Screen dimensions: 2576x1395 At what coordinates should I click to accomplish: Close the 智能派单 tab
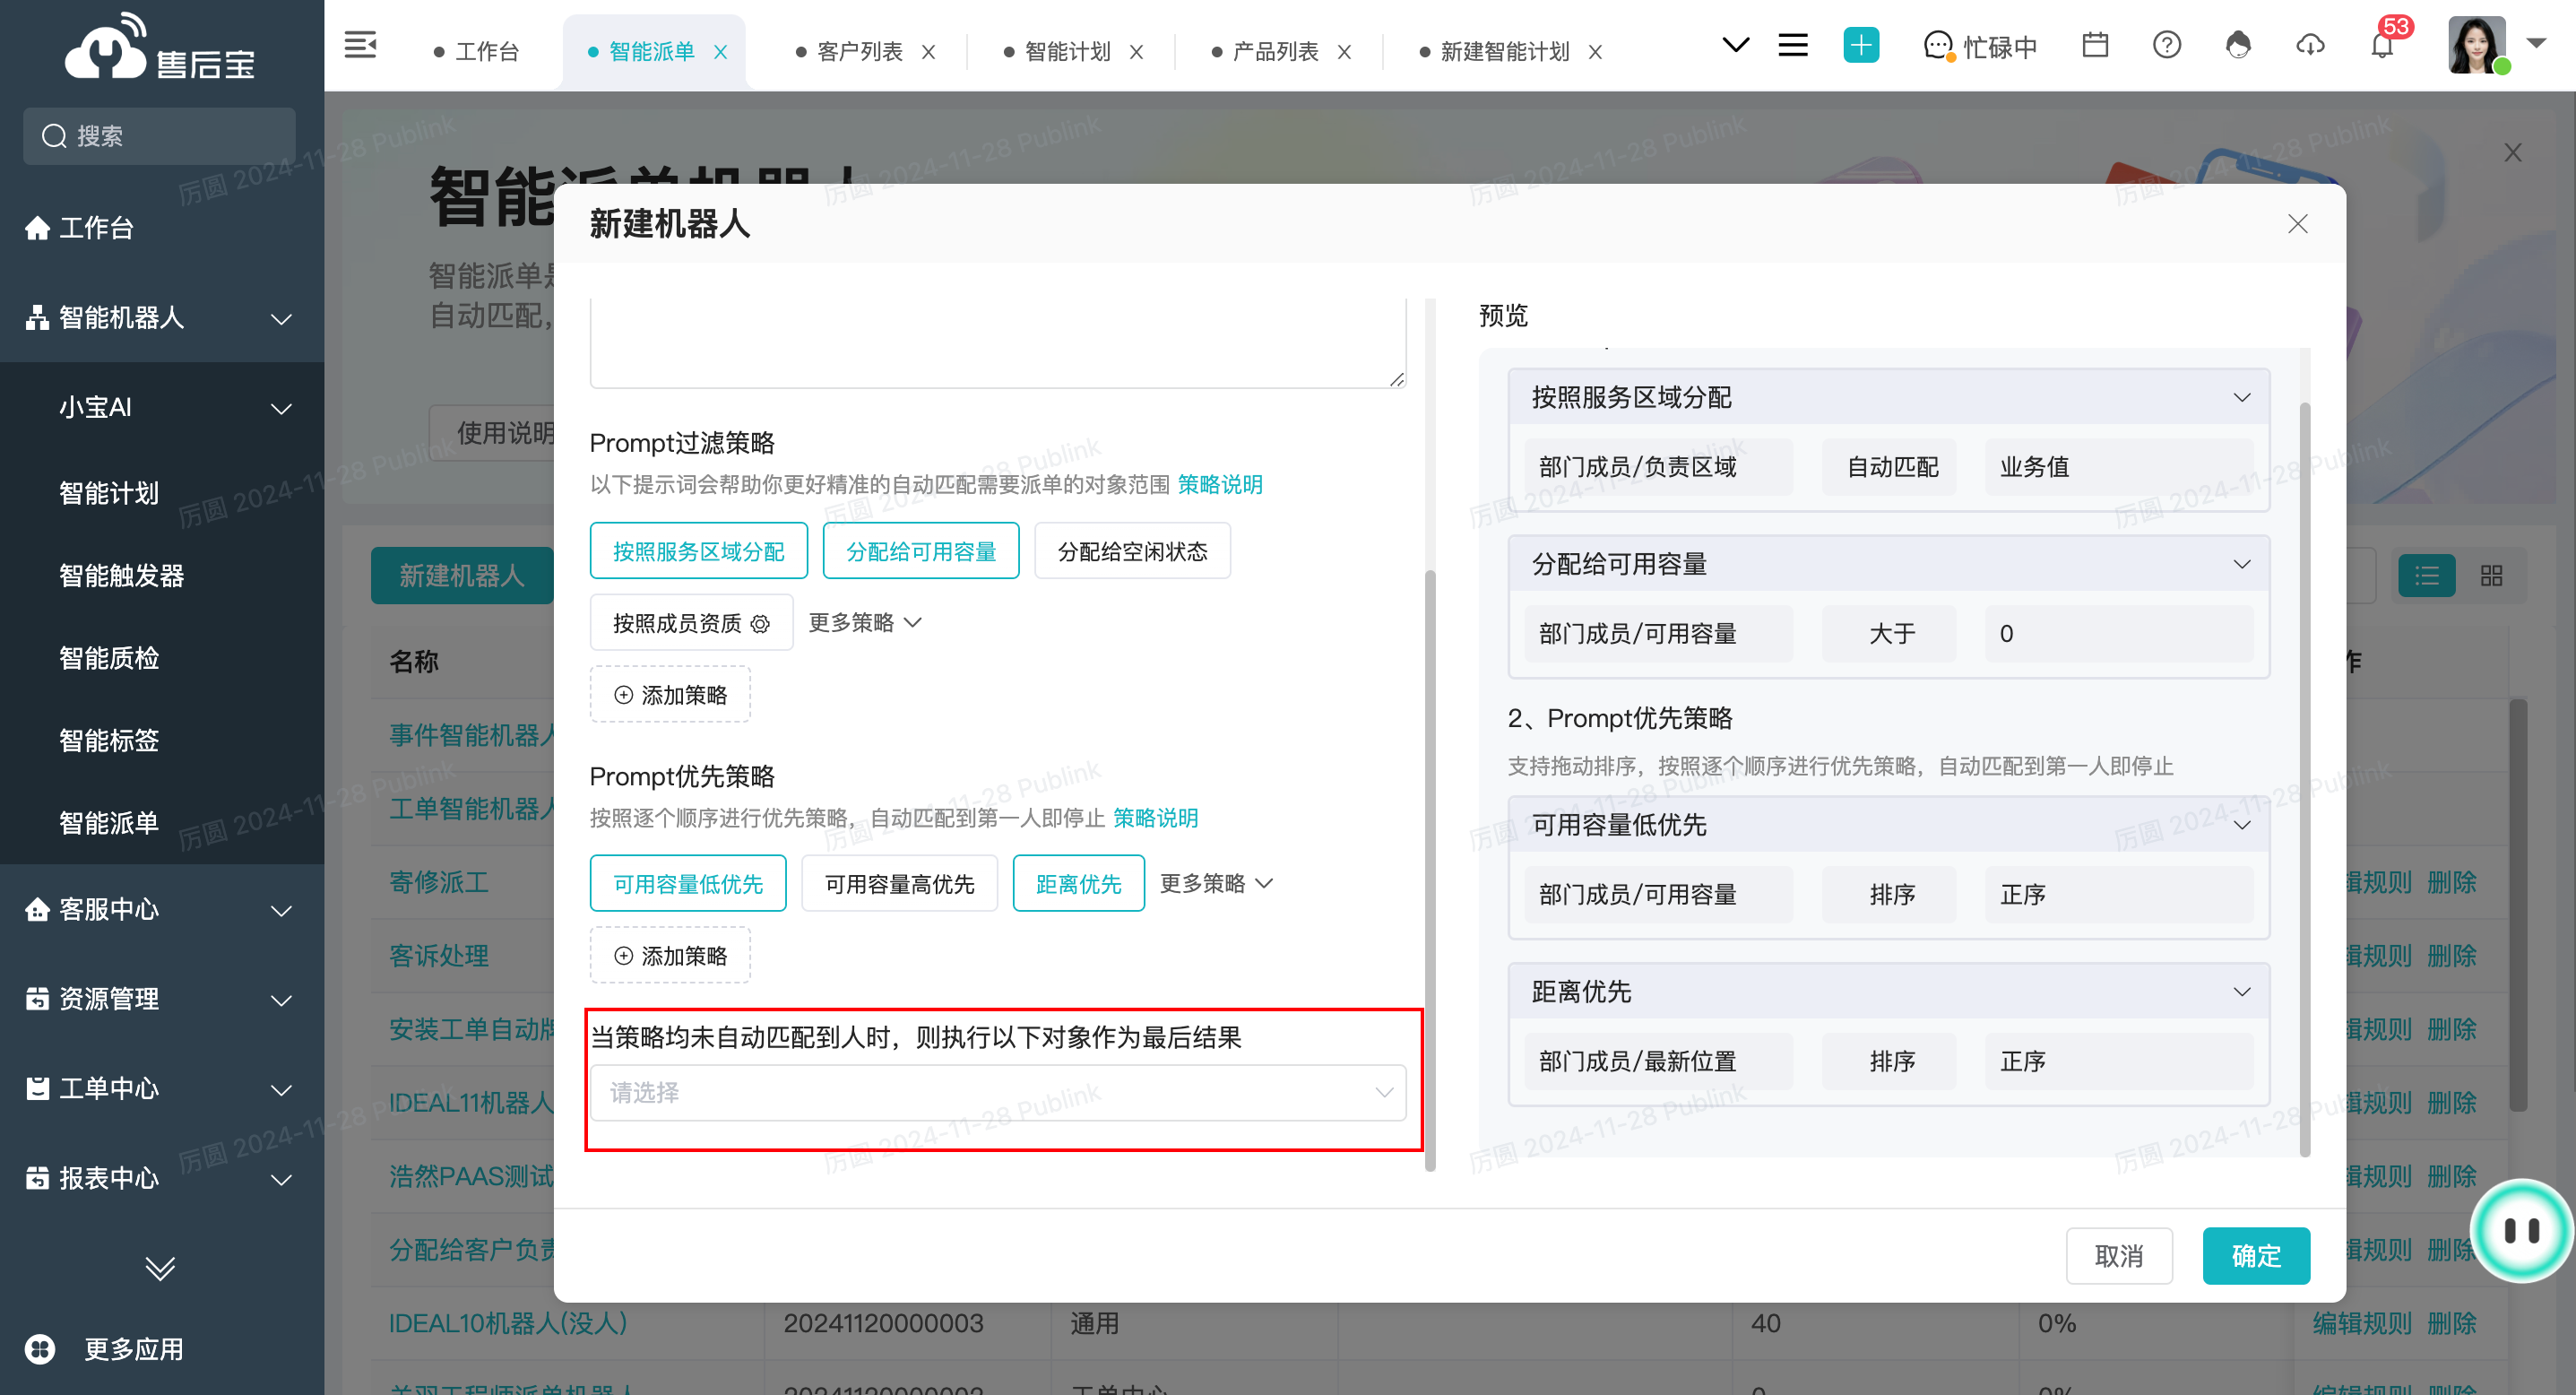(x=721, y=52)
